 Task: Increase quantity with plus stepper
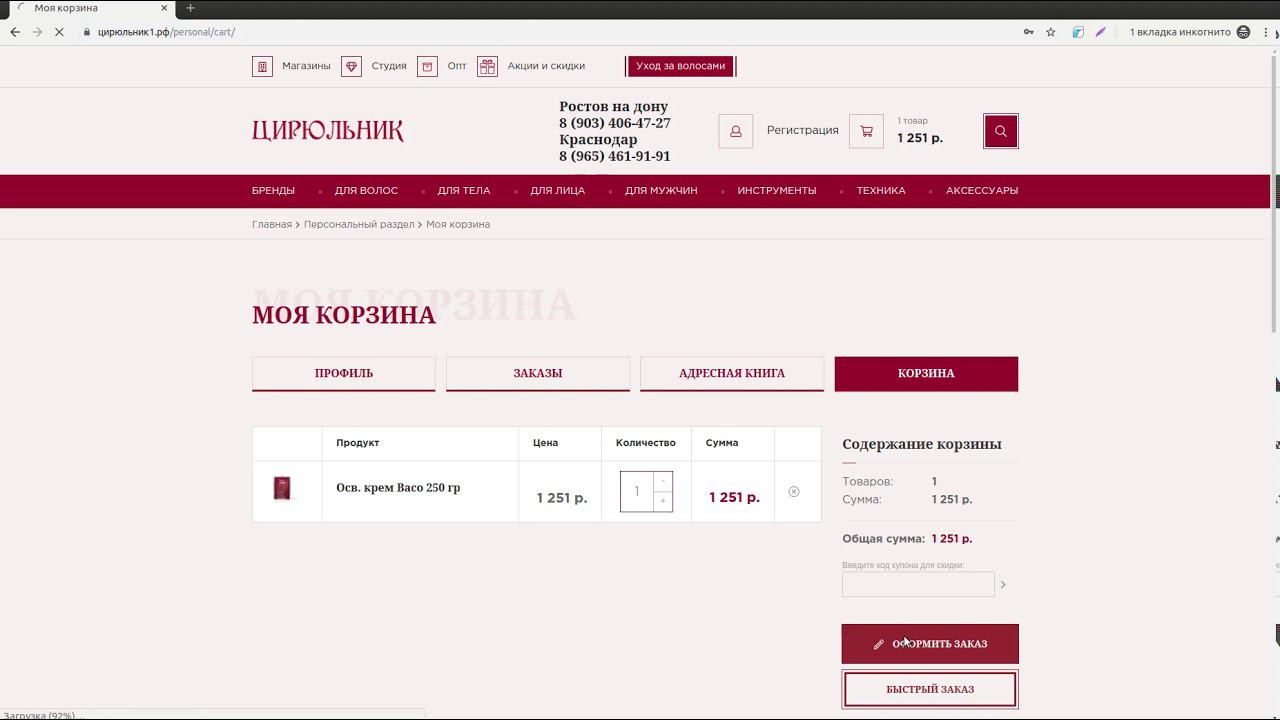(662, 501)
